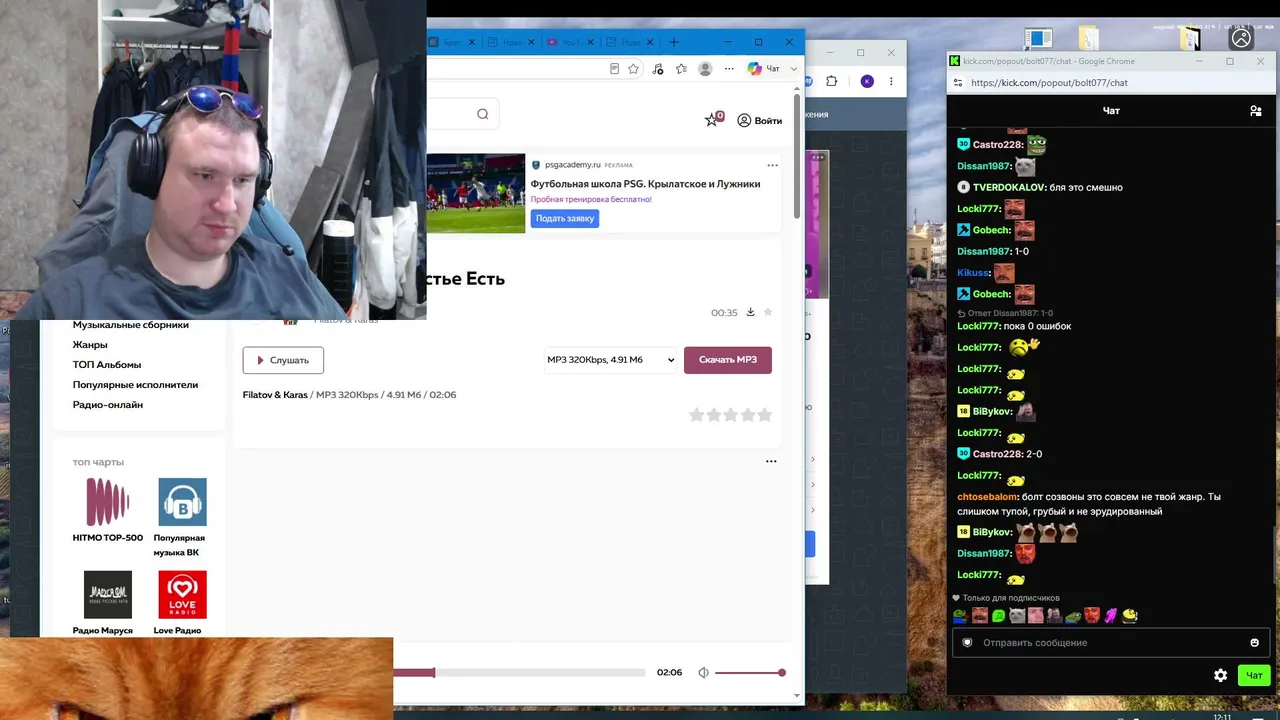
Task: Open the three-dot menu below the track card
Action: point(771,461)
